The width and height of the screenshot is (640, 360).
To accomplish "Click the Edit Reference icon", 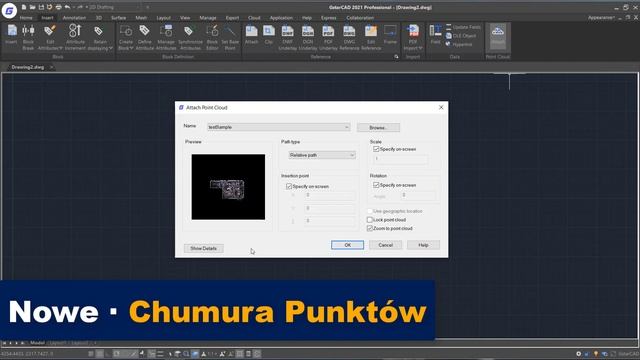I will click(x=371, y=37).
